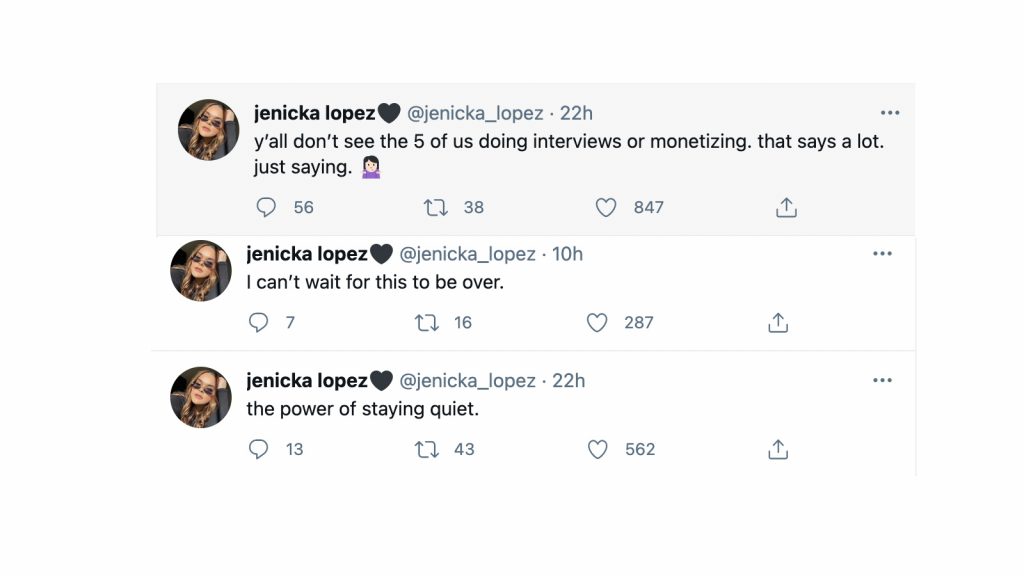Screen dimensions: 1024x576
Task: Share the "just saying" tweet
Action: tap(786, 207)
